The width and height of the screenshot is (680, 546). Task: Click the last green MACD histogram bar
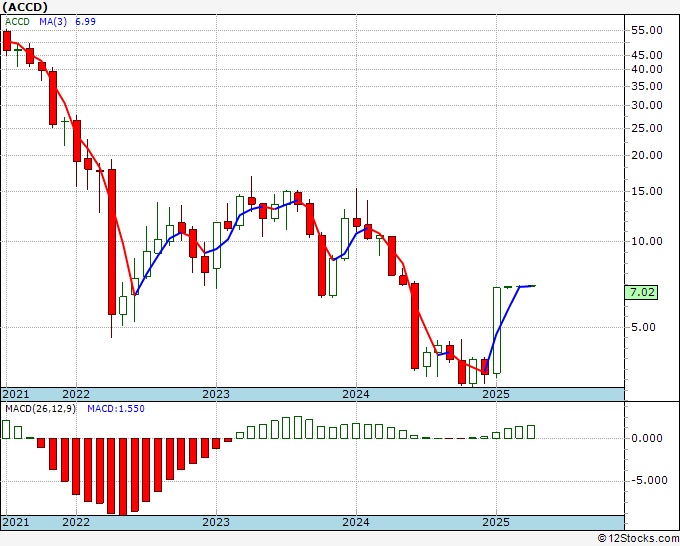531,432
